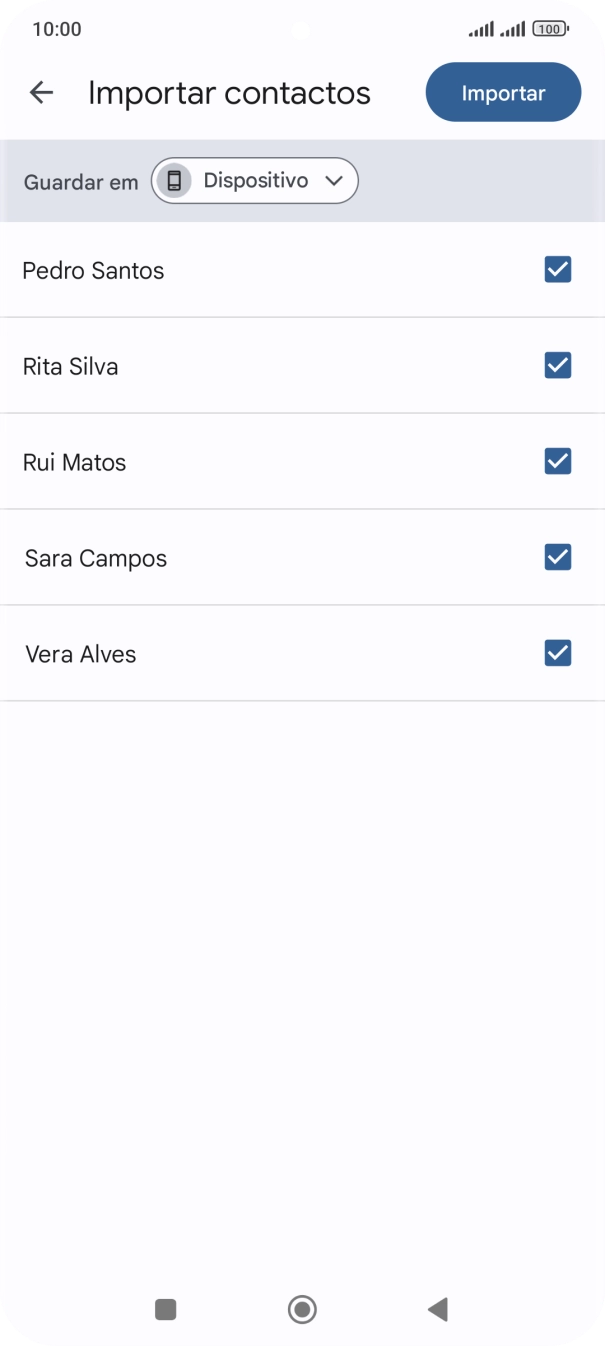Tap the back triangle navigation button
The image size is (605, 1346).
click(437, 1307)
